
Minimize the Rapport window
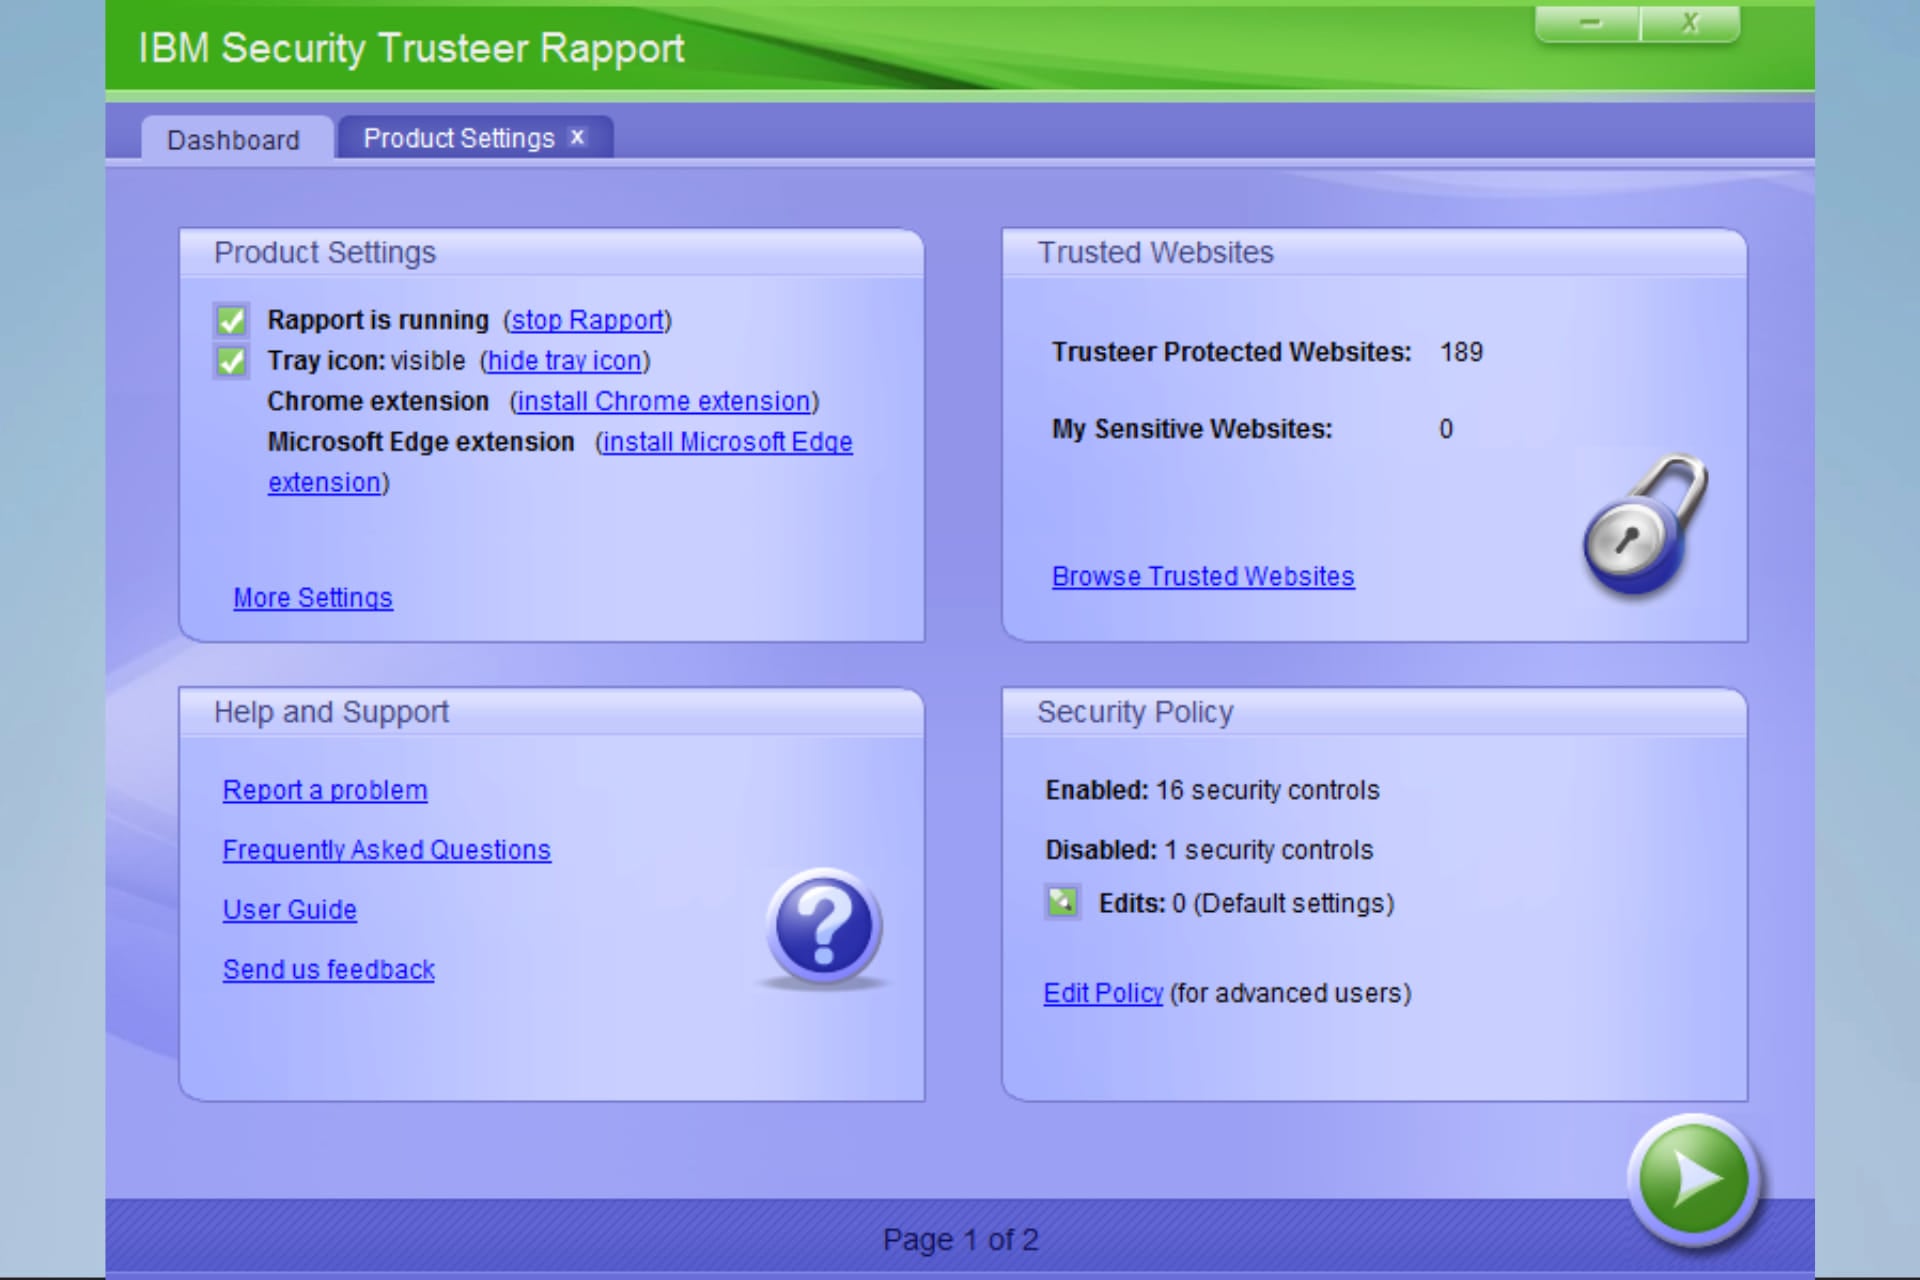click(1589, 23)
